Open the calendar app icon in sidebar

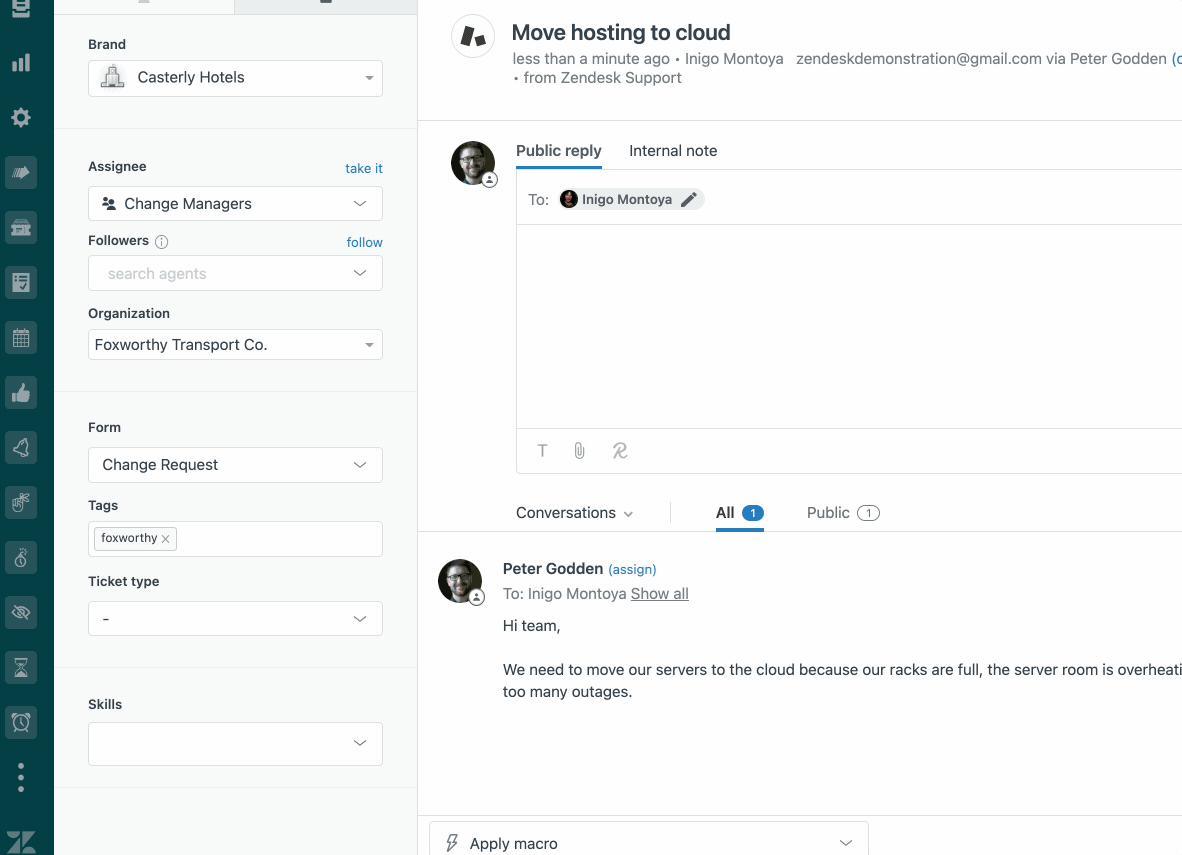pyautogui.click(x=22, y=337)
